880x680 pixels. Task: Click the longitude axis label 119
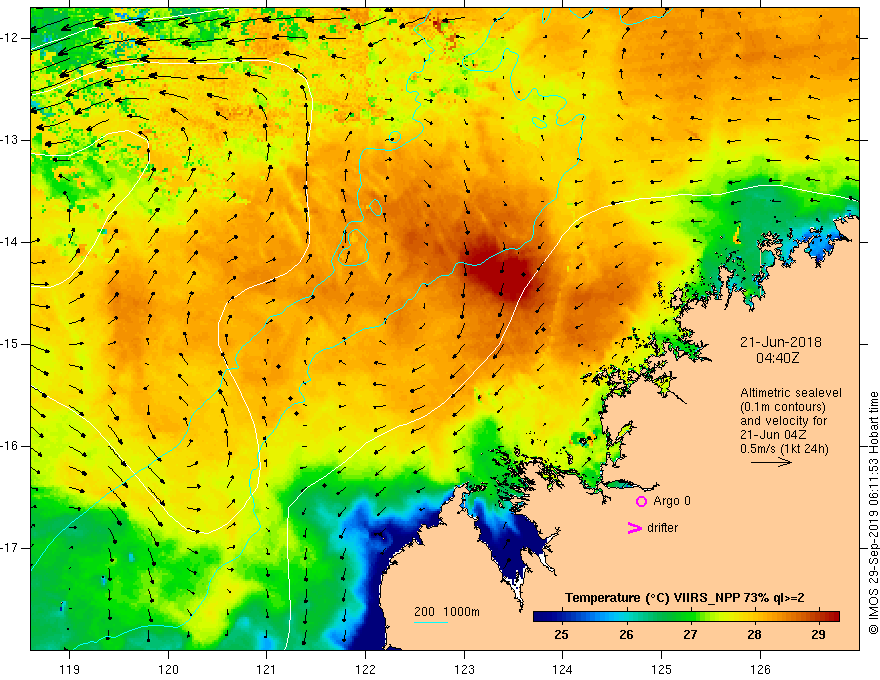(70, 669)
